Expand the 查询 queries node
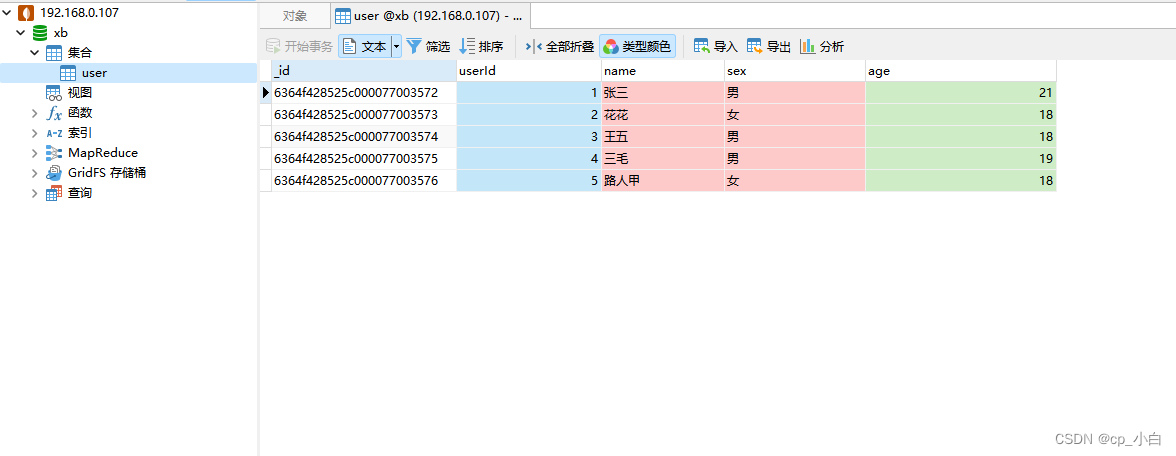 (34, 193)
